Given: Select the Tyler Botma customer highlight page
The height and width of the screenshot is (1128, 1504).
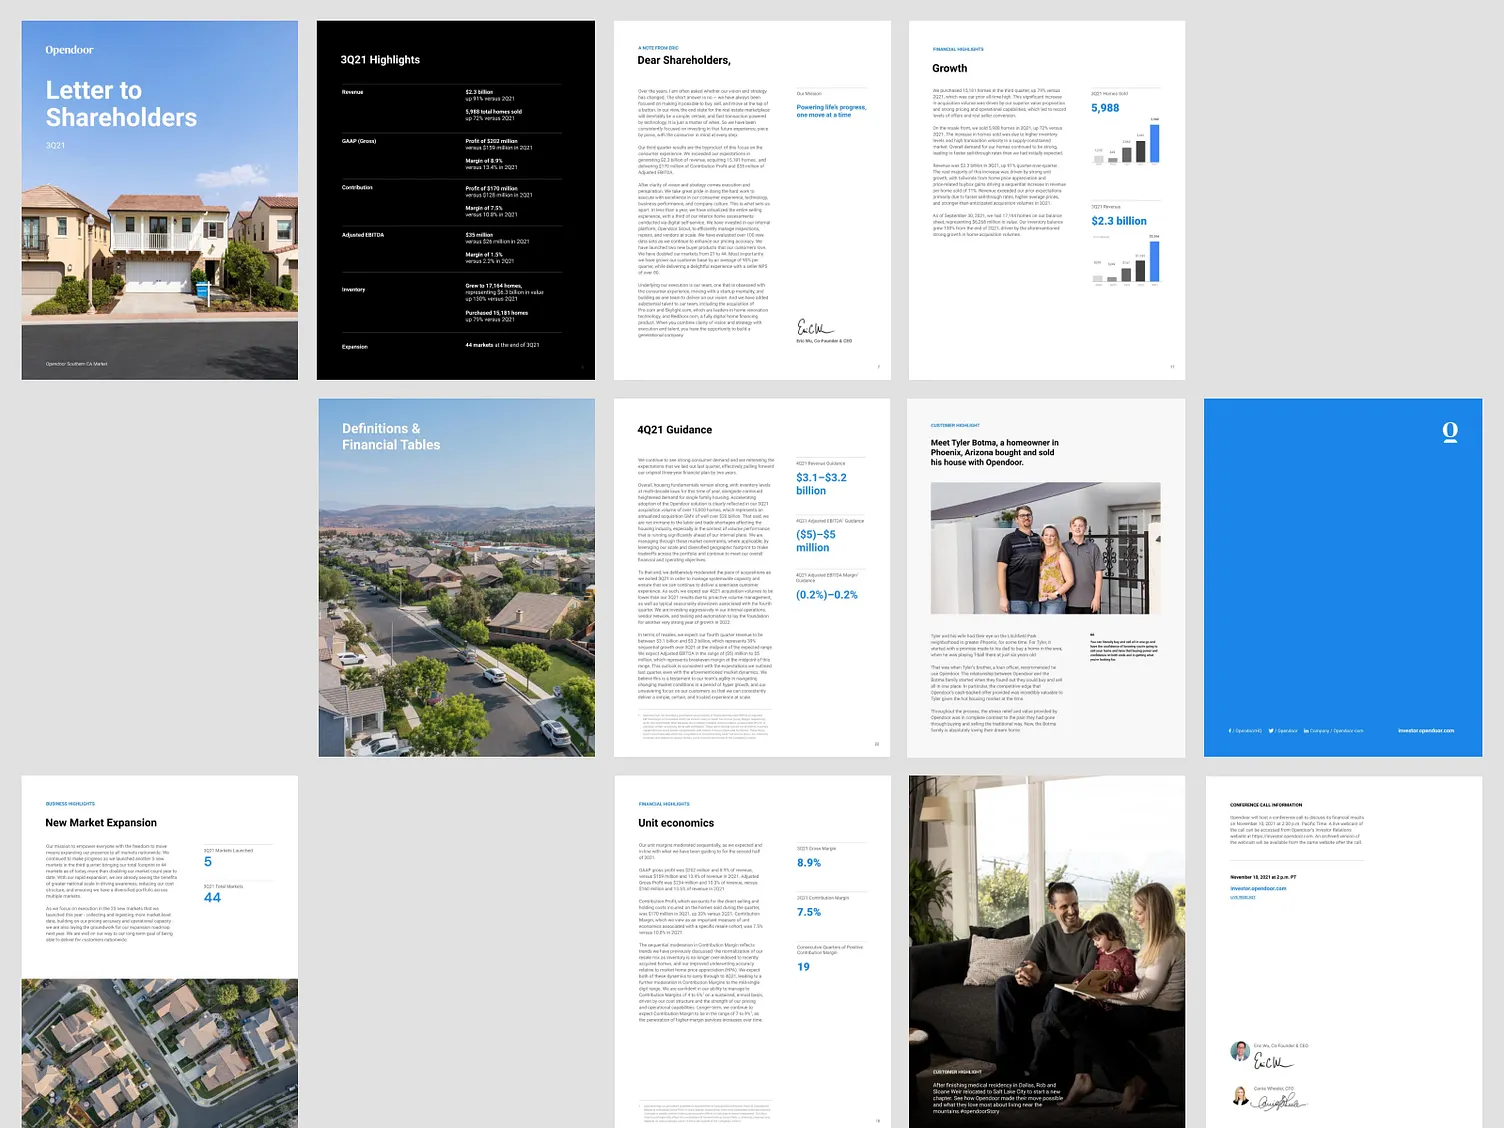Looking at the screenshot, I should pyautogui.click(x=1045, y=576).
